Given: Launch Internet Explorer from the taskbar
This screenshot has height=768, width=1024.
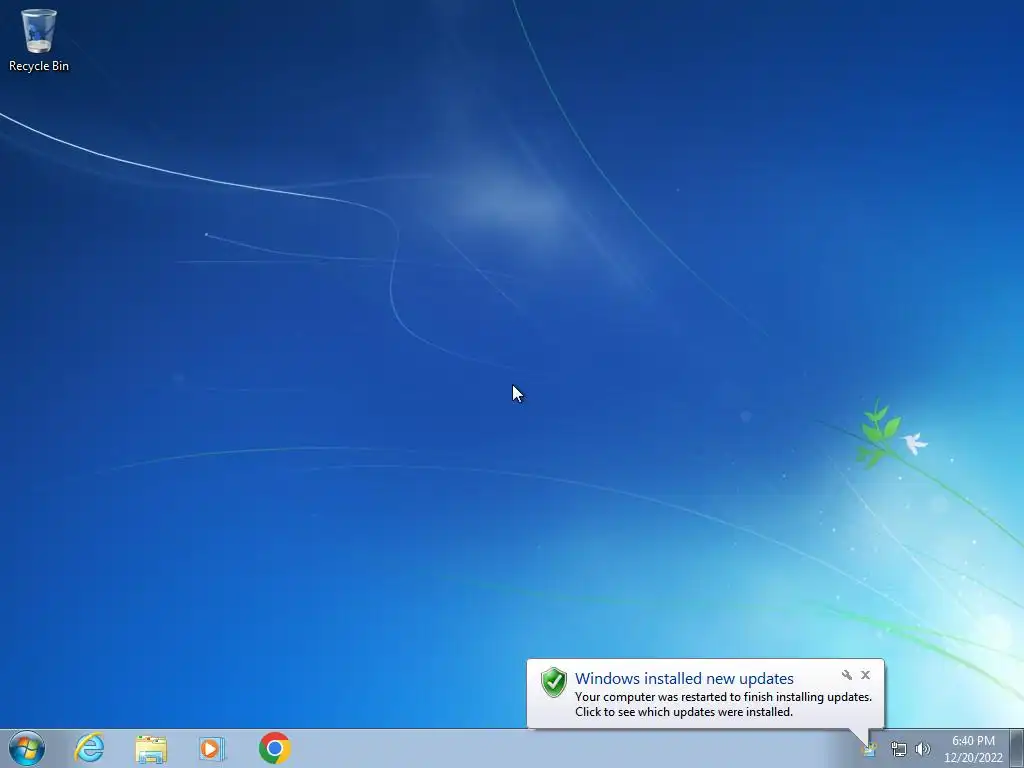Looking at the screenshot, I should [89, 748].
